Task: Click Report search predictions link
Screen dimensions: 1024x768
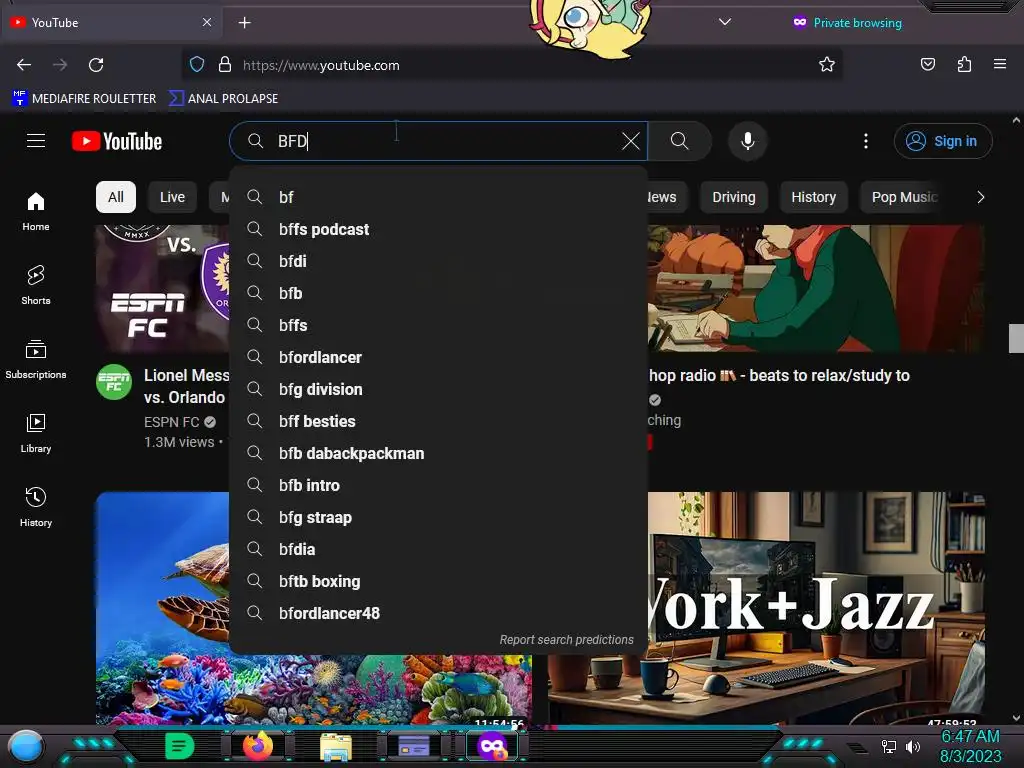Action: [566, 640]
